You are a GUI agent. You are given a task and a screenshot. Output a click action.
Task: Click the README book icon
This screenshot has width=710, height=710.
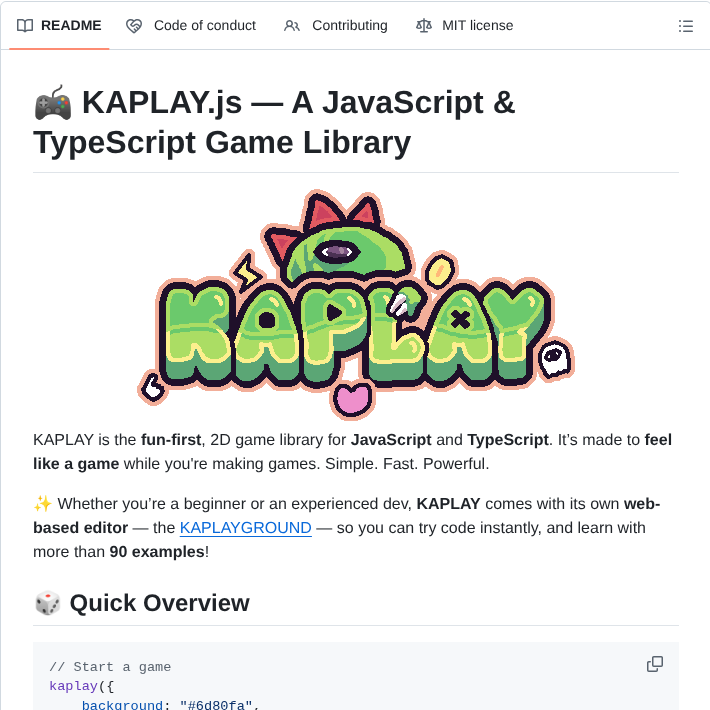tap(25, 26)
